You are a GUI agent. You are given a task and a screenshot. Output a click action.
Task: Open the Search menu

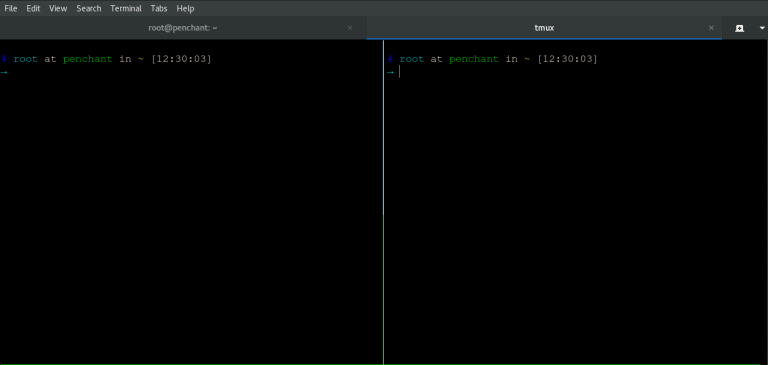[x=89, y=8]
